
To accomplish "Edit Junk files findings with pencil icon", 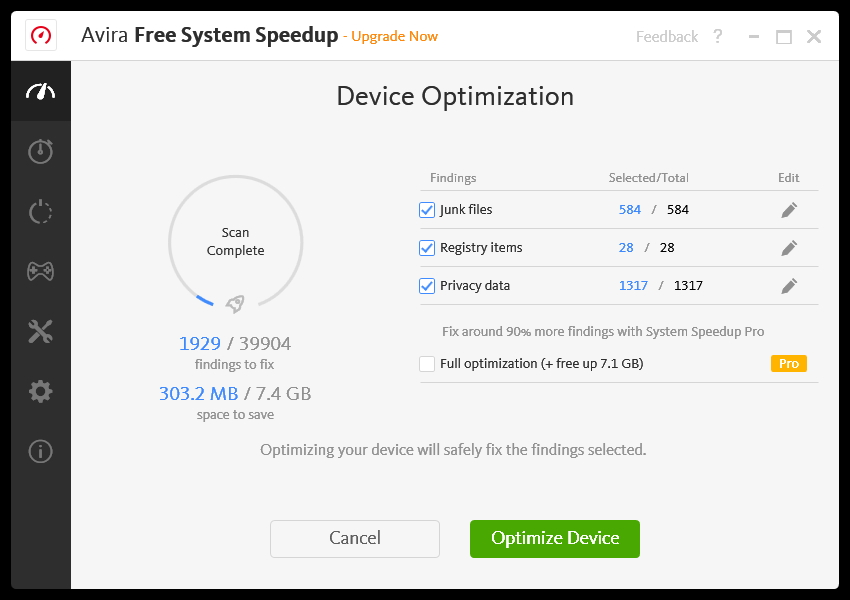I will (789, 210).
